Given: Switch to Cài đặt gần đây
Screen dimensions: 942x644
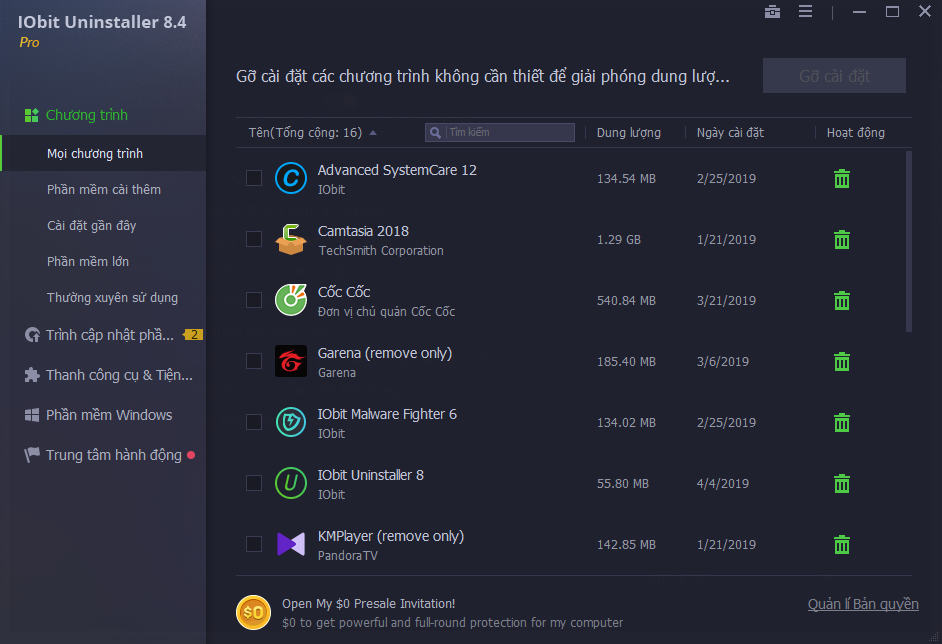Looking at the screenshot, I should tap(91, 225).
